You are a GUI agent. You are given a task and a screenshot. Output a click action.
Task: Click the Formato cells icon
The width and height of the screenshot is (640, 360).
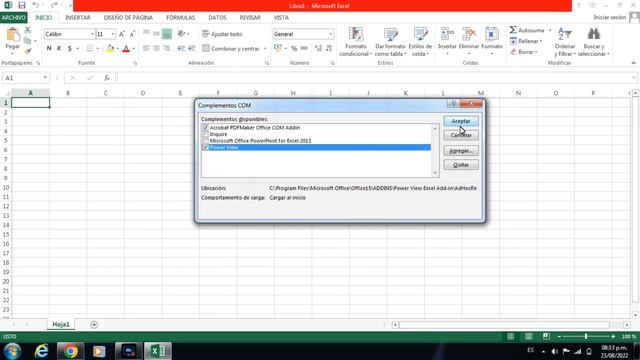pos(491,35)
